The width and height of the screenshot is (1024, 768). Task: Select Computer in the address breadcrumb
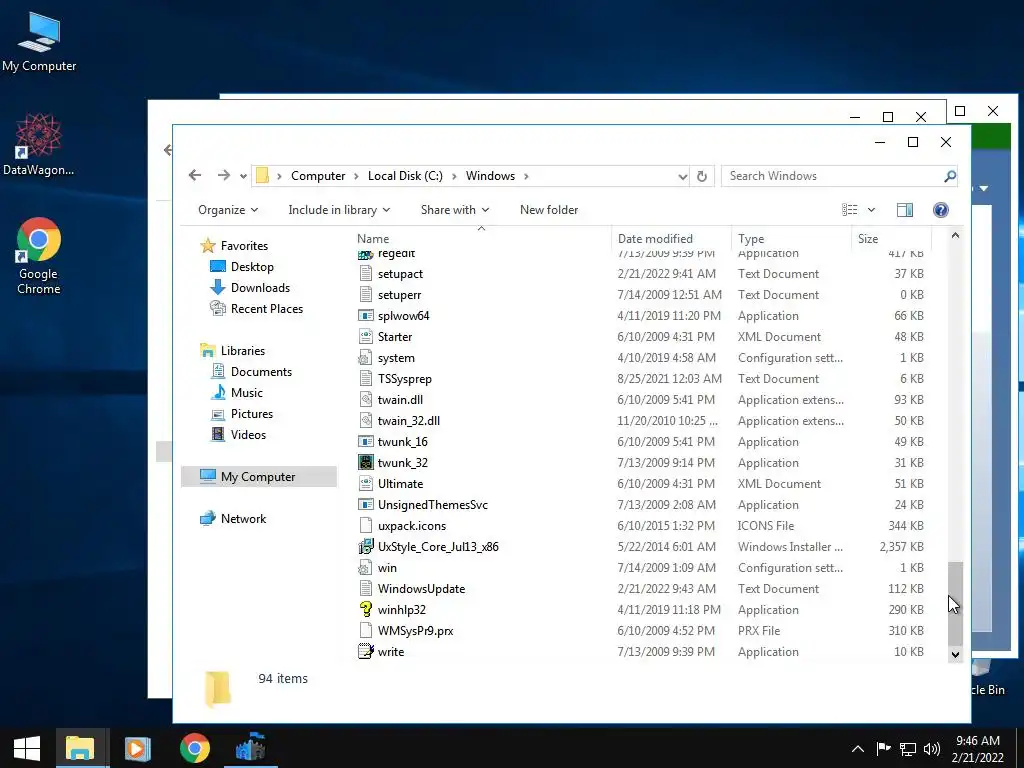point(318,176)
